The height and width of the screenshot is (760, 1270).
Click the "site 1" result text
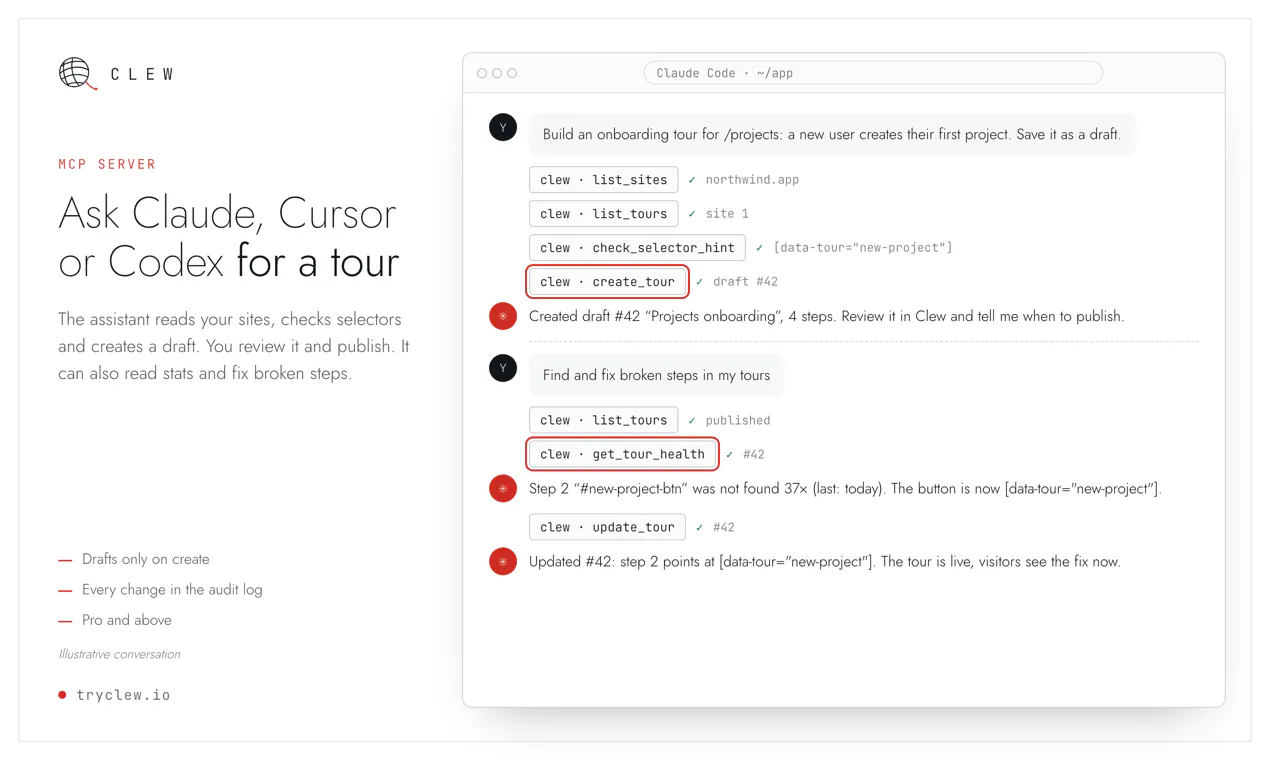pyautogui.click(x=727, y=214)
